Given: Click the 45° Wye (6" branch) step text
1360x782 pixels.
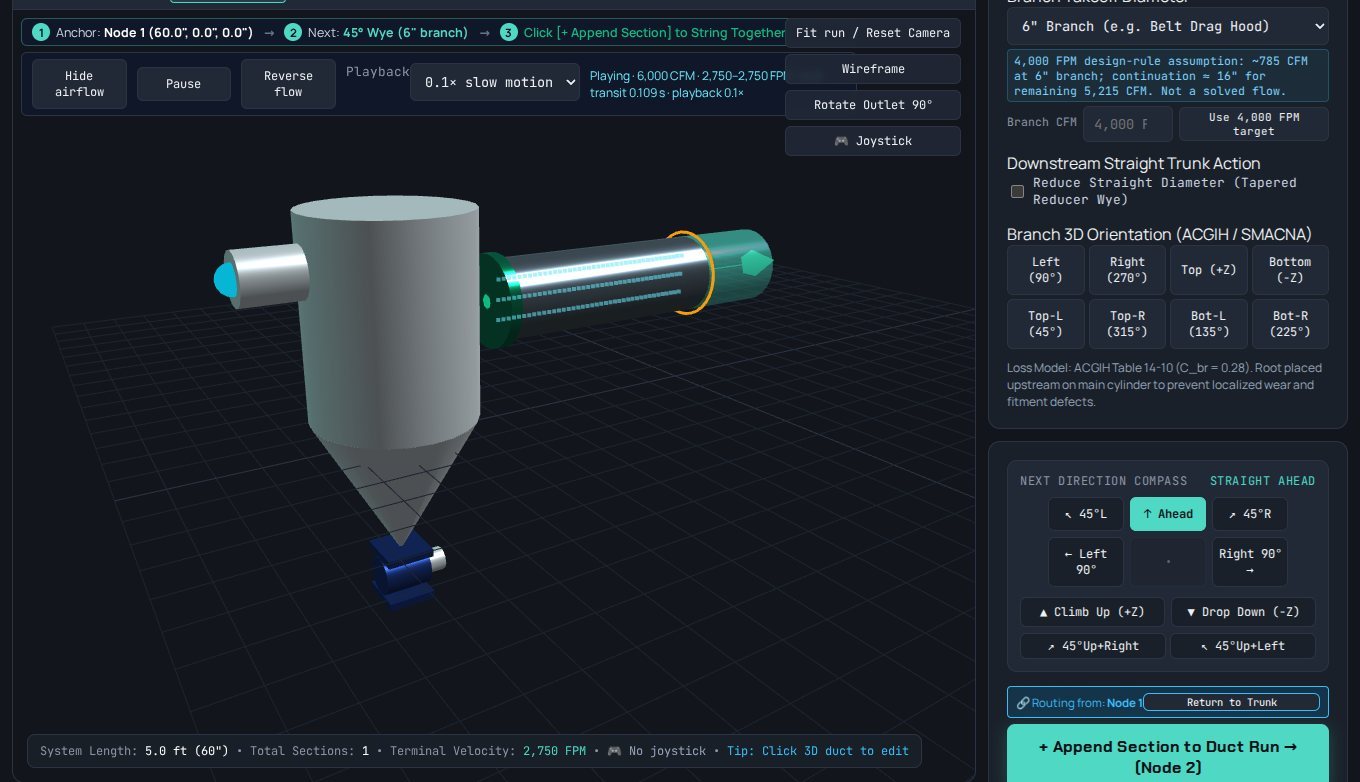Looking at the screenshot, I should [x=405, y=33].
